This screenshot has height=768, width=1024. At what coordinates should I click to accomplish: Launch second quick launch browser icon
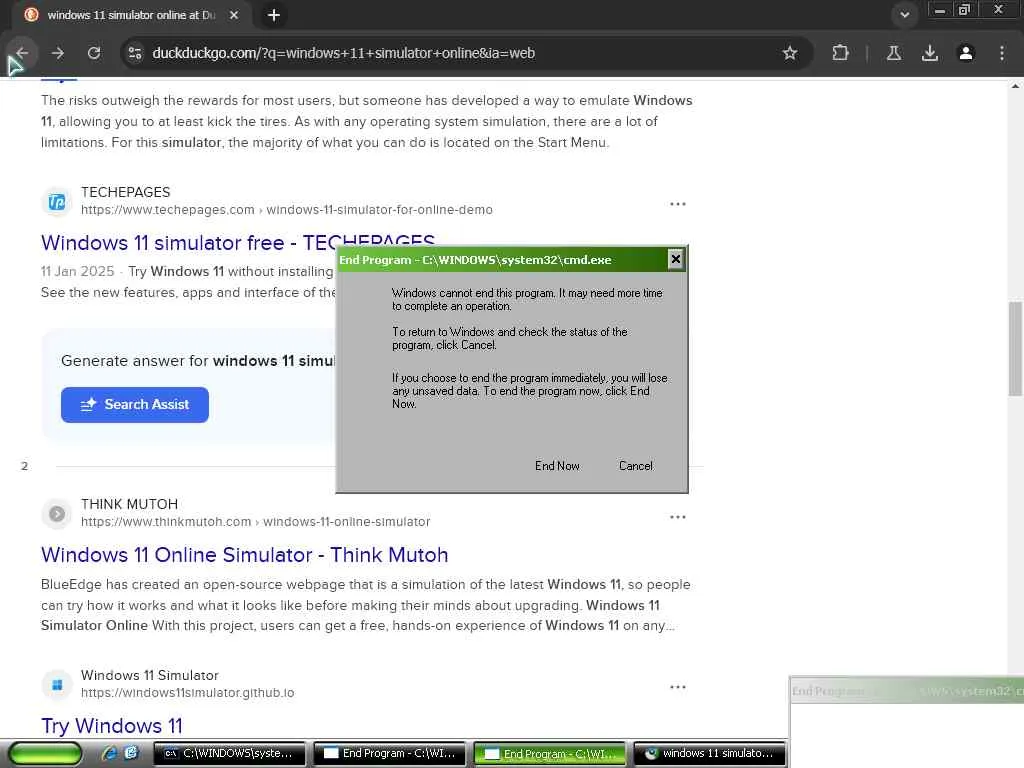coord(131,753)
